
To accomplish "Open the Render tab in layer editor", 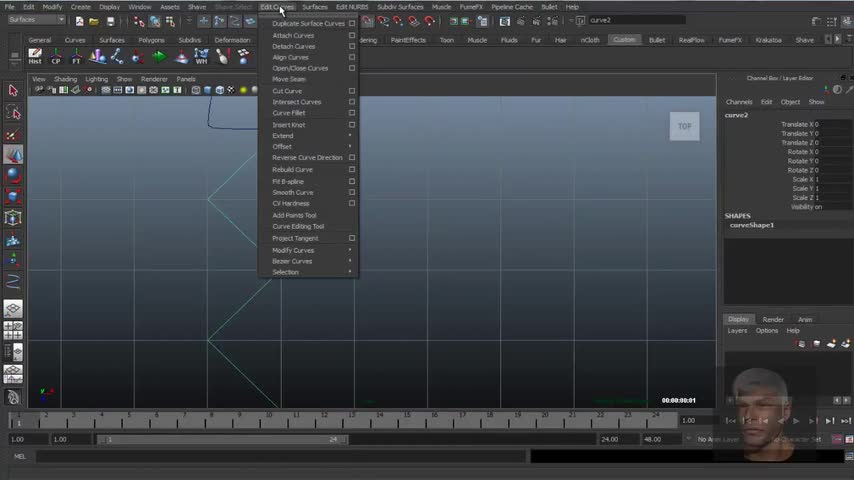I will 773,319.
